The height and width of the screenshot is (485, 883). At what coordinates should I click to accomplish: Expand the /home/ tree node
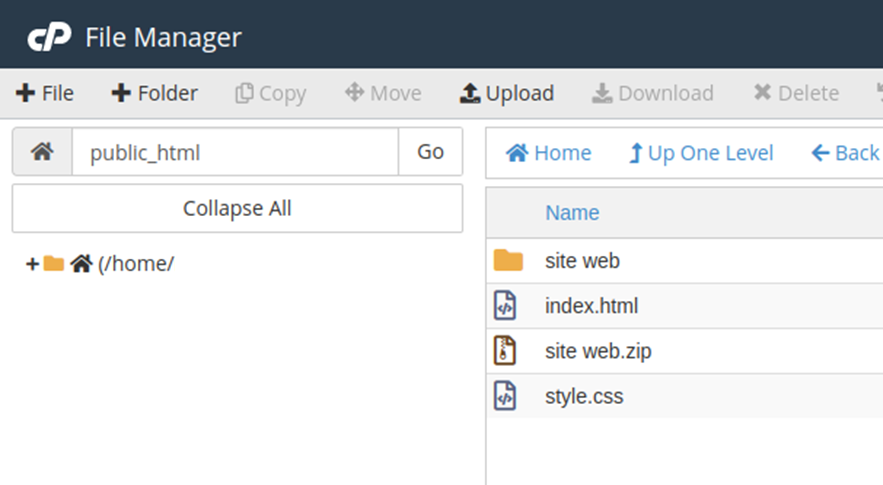point(32,264)
